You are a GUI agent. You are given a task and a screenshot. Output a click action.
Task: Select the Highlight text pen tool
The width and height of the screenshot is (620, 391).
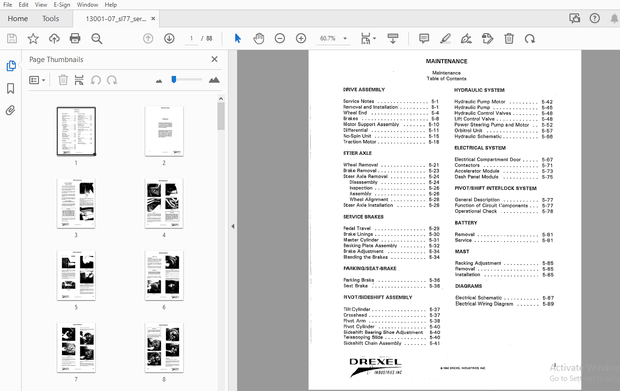tap(445, 38)
